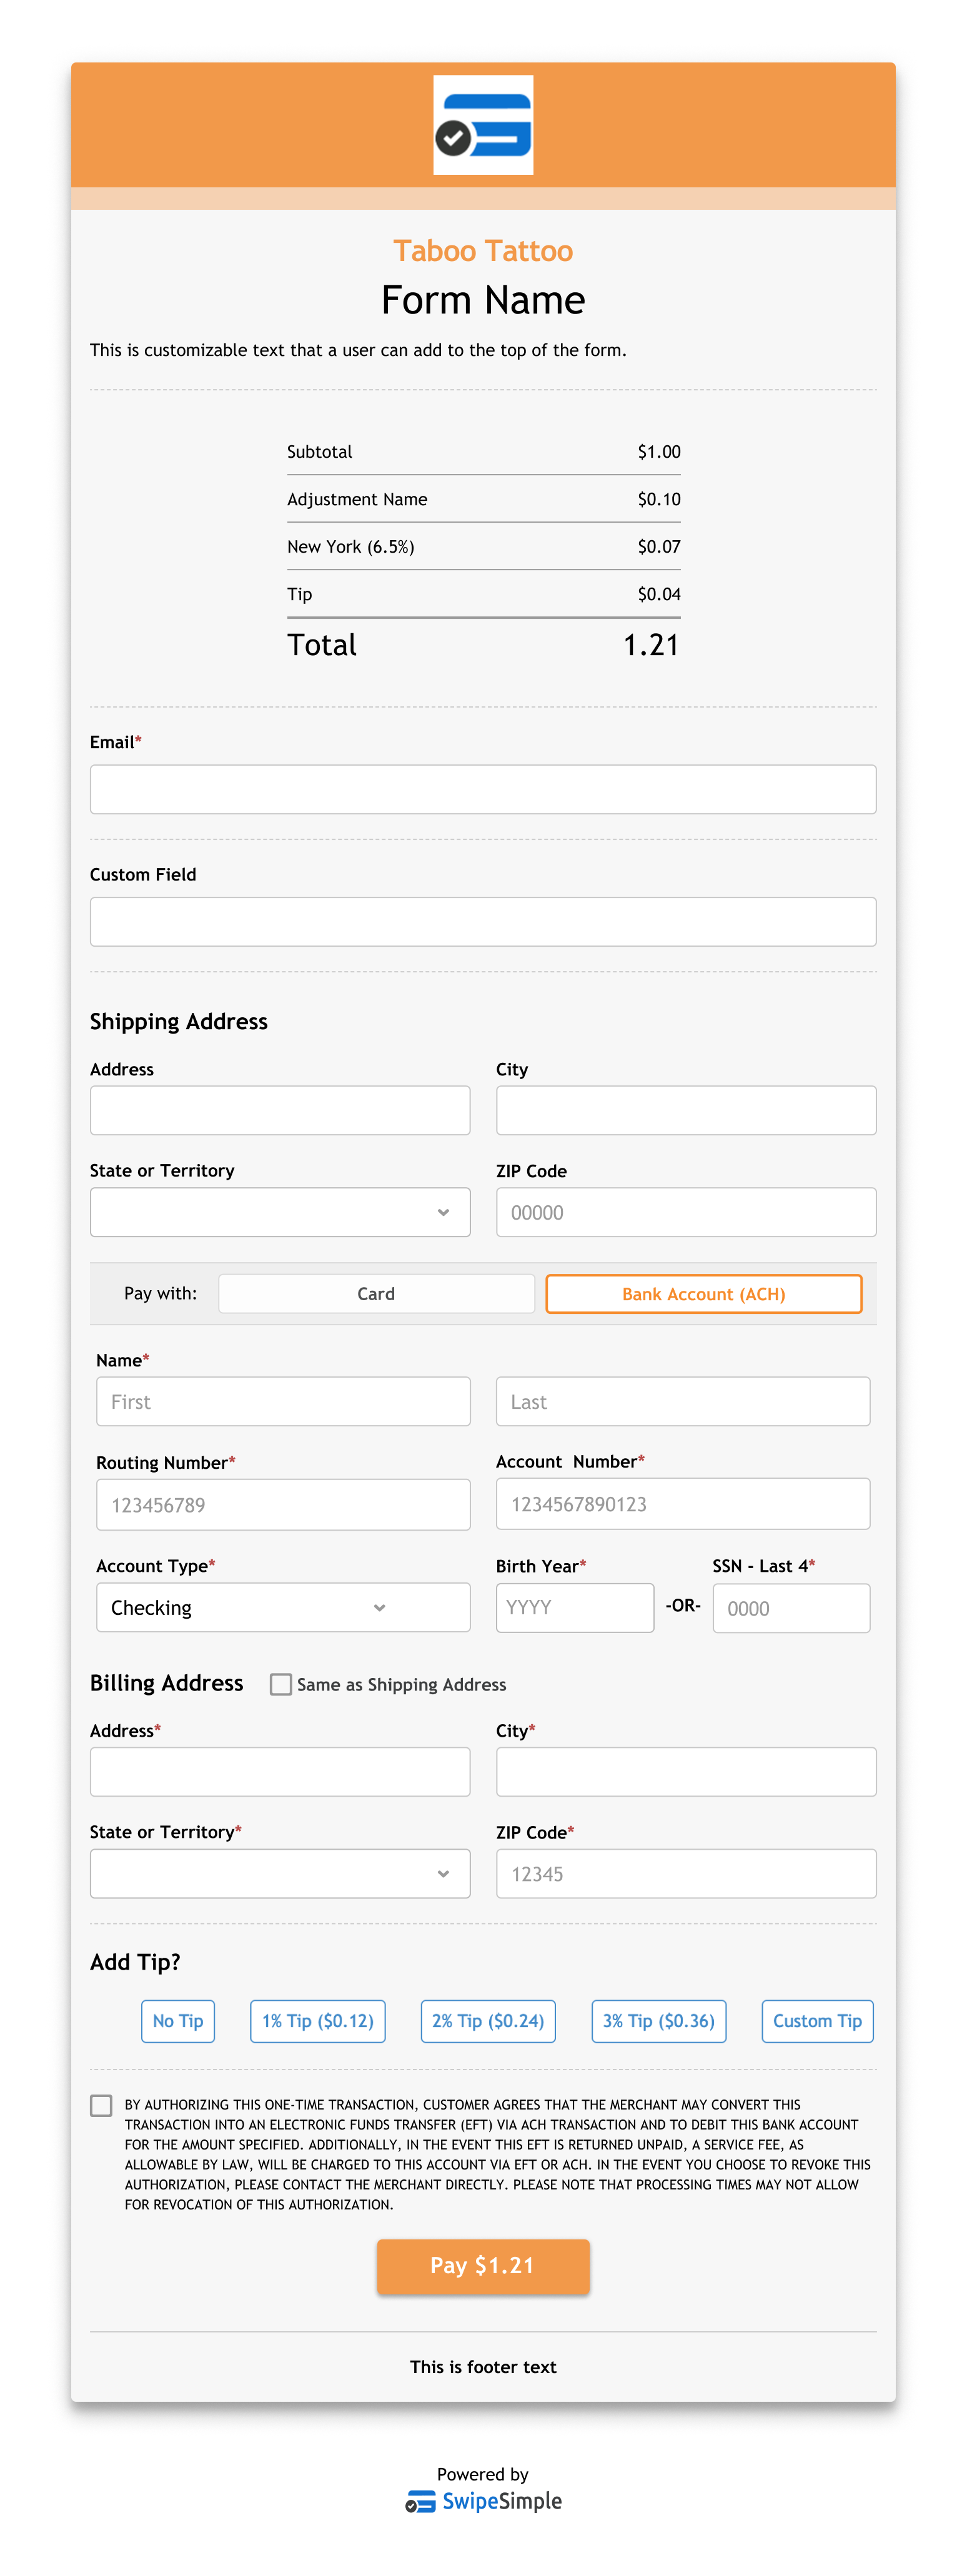Focus the shipping Address field
Image resolution: width=967 pixels, height=2576 pixels.
click(280, 1111)
